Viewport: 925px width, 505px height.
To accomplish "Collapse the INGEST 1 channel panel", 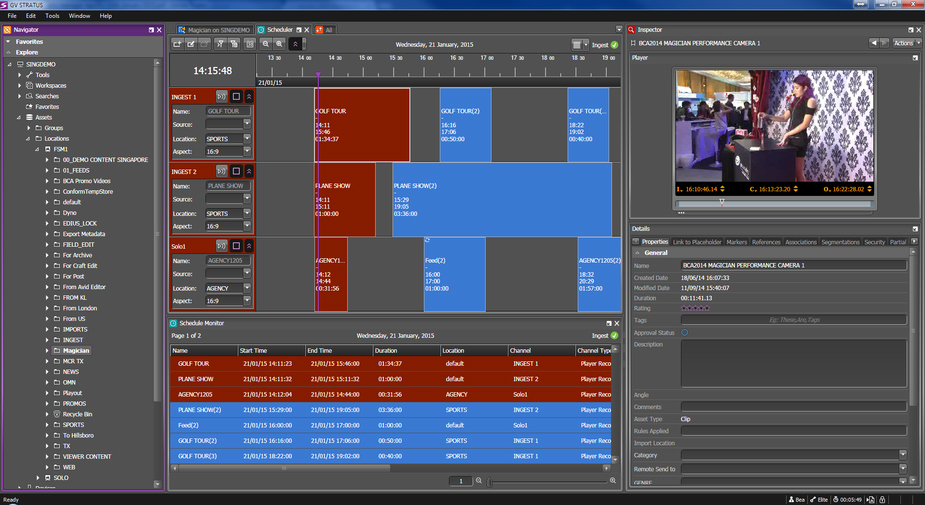I will [x=249, y=97].
